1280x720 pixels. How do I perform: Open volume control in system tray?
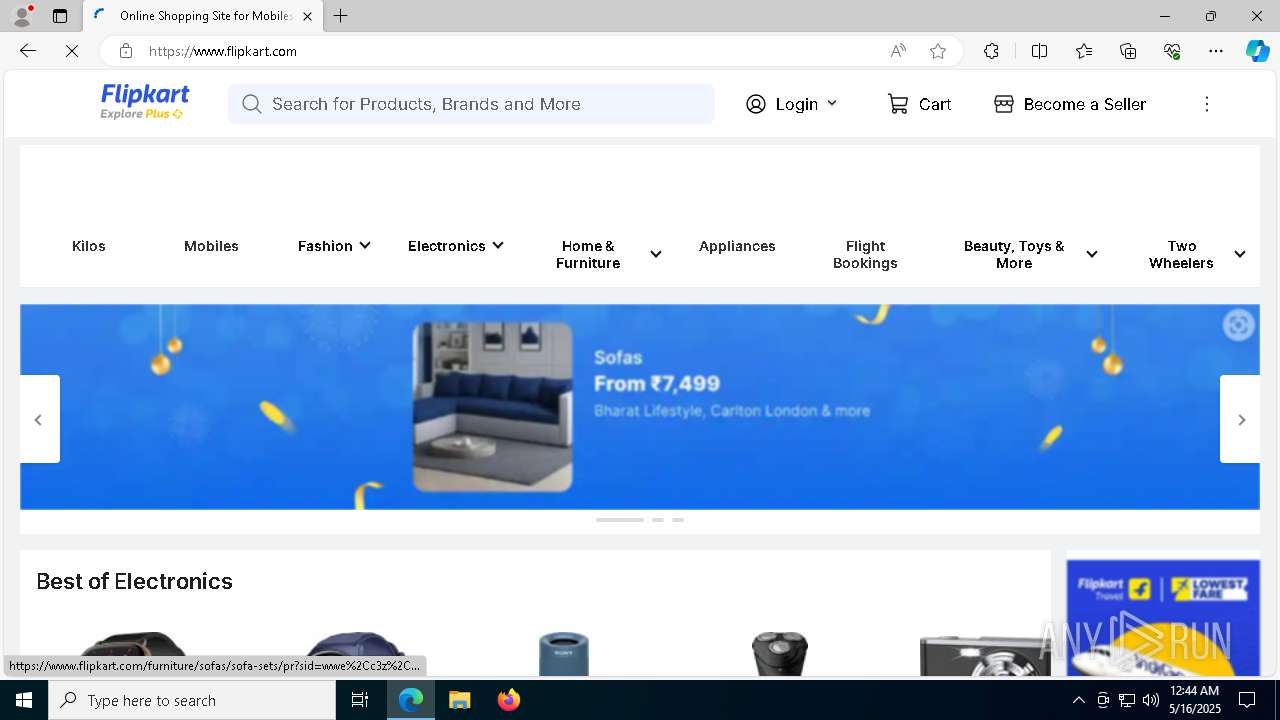[1151, 700]
